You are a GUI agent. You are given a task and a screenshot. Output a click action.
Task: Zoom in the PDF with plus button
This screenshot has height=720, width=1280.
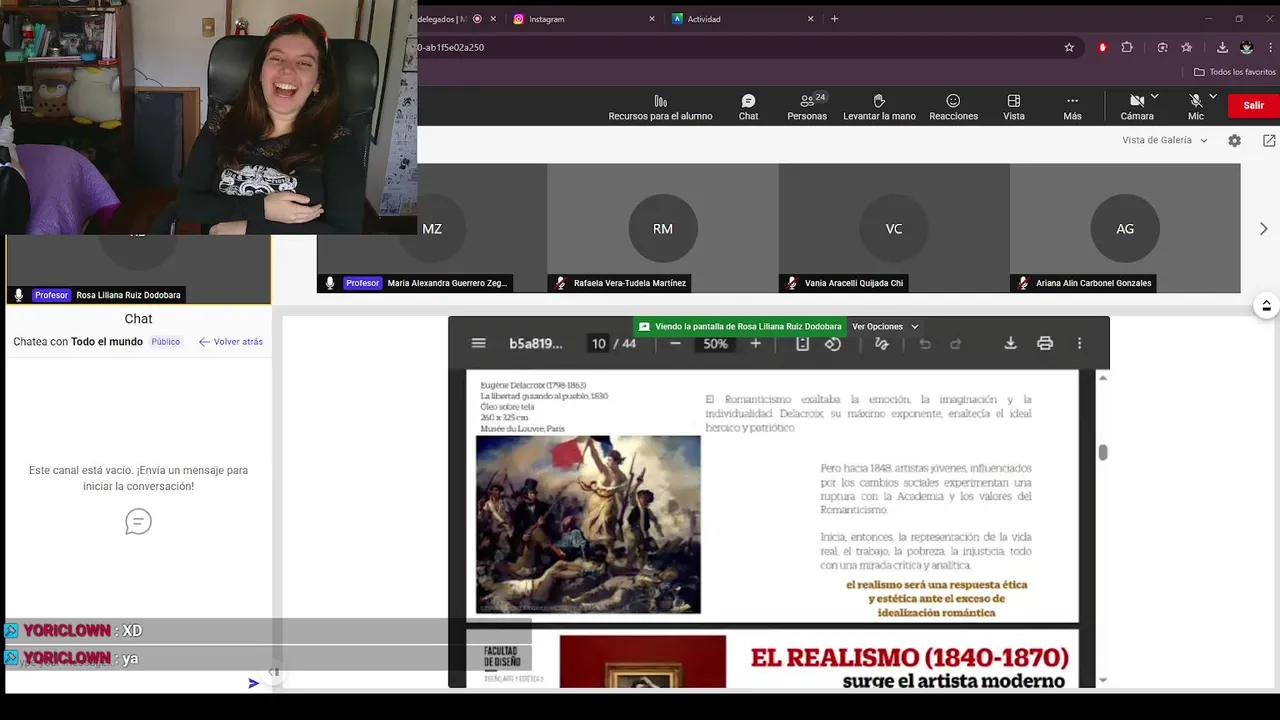(755, 343)
